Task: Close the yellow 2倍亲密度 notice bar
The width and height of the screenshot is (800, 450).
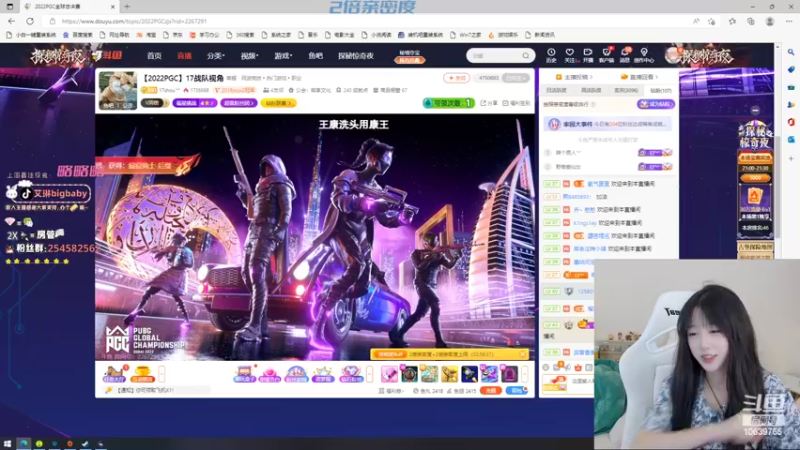Action: coord(522,354)
